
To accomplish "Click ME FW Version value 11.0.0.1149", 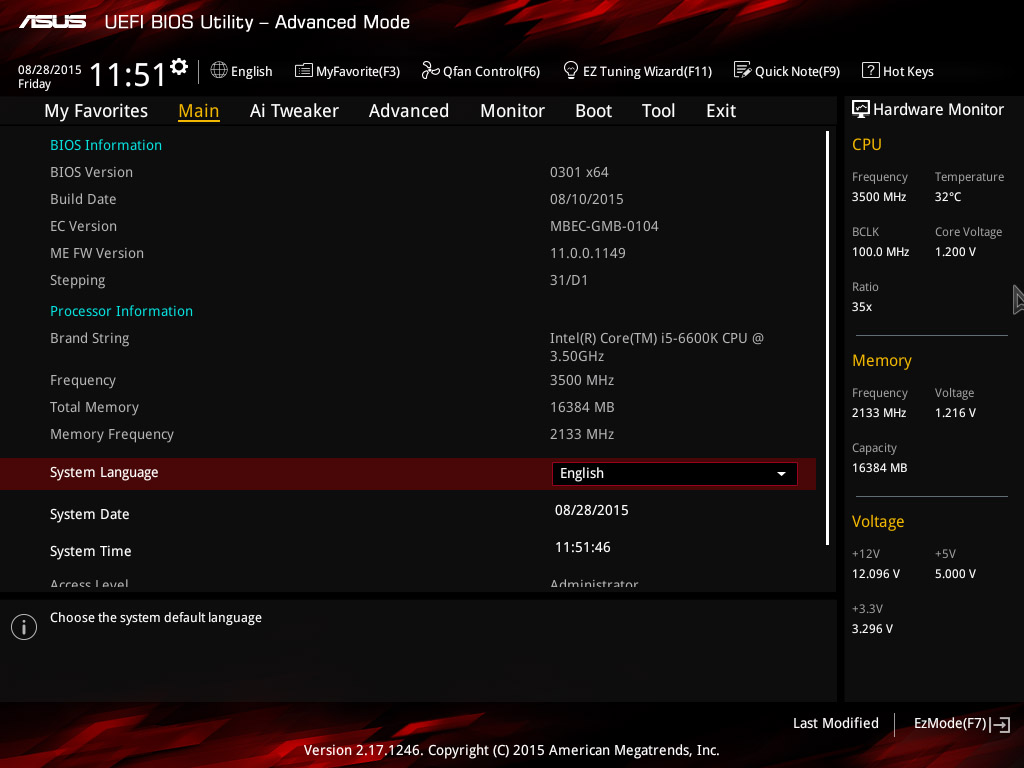I will tap(588, 253).
